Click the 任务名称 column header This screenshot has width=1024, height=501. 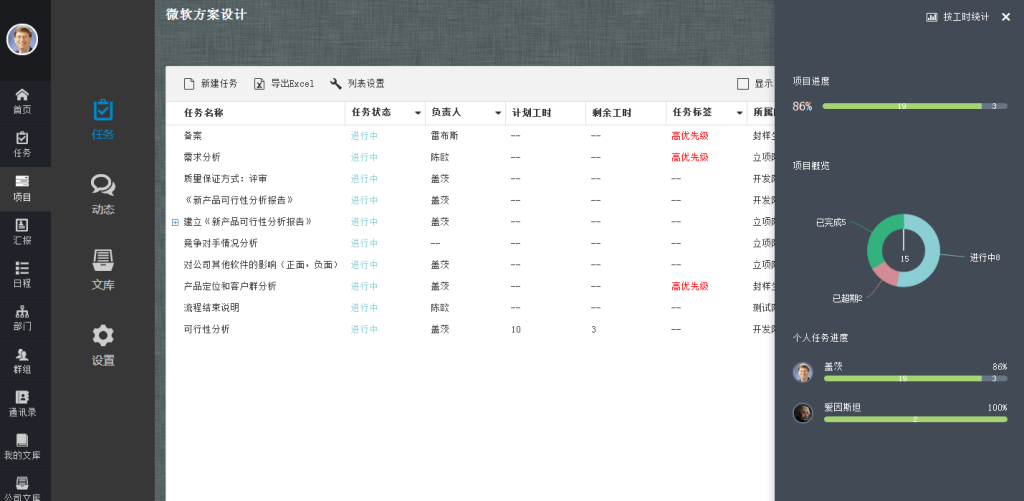pyautogui.click(x=204, y=113)
